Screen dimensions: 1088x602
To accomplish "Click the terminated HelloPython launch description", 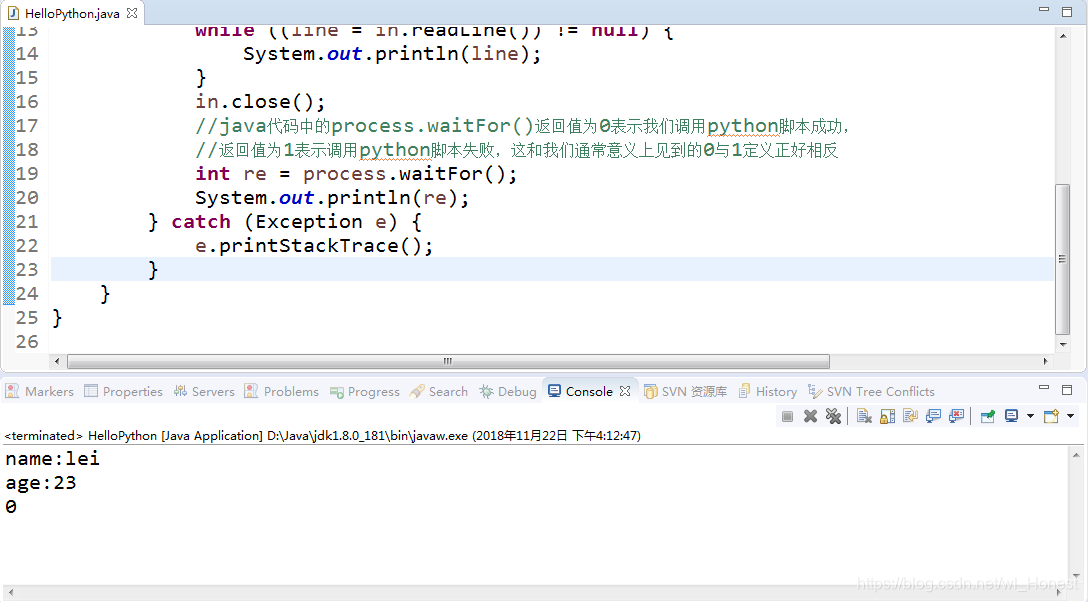I will (x=323, y=436).
